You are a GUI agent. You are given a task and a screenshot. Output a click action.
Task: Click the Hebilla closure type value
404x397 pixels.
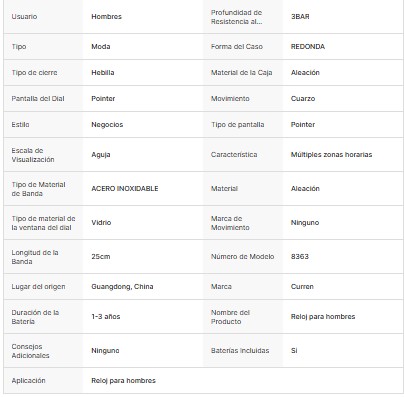pos(103,73)
